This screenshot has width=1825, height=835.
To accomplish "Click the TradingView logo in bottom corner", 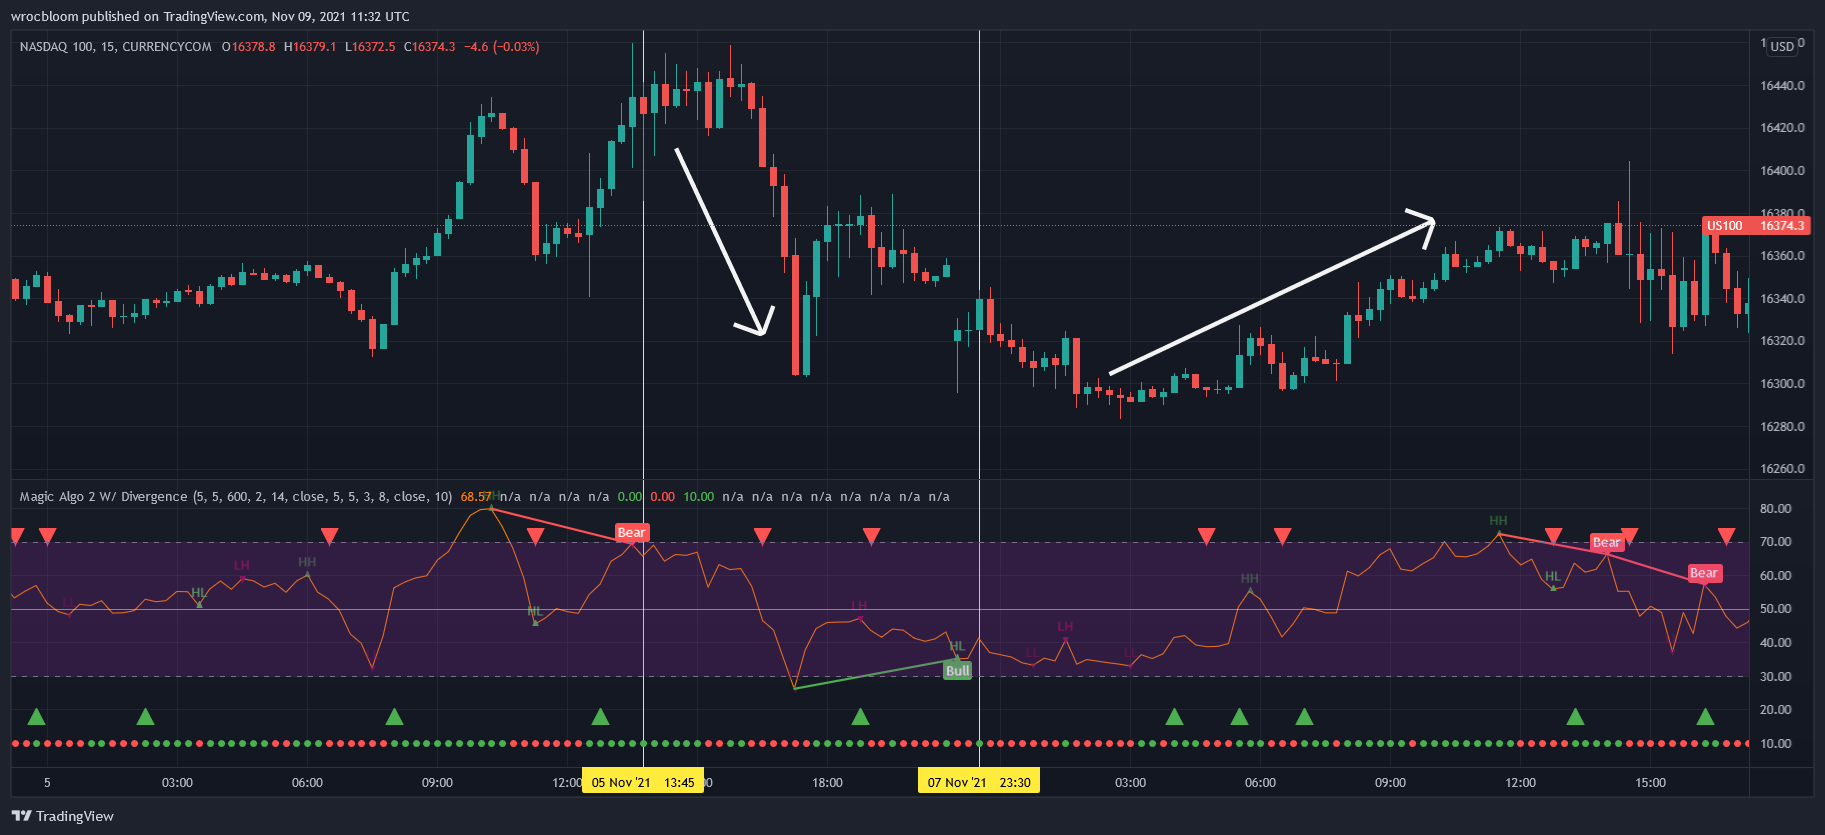I will (62, 816).
